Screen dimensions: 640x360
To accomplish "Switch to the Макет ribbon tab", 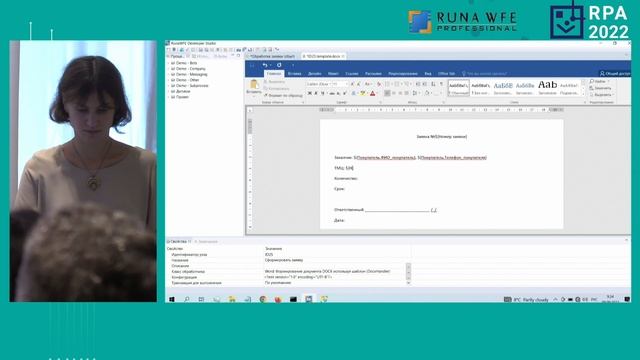I will [x=333, y=74].
